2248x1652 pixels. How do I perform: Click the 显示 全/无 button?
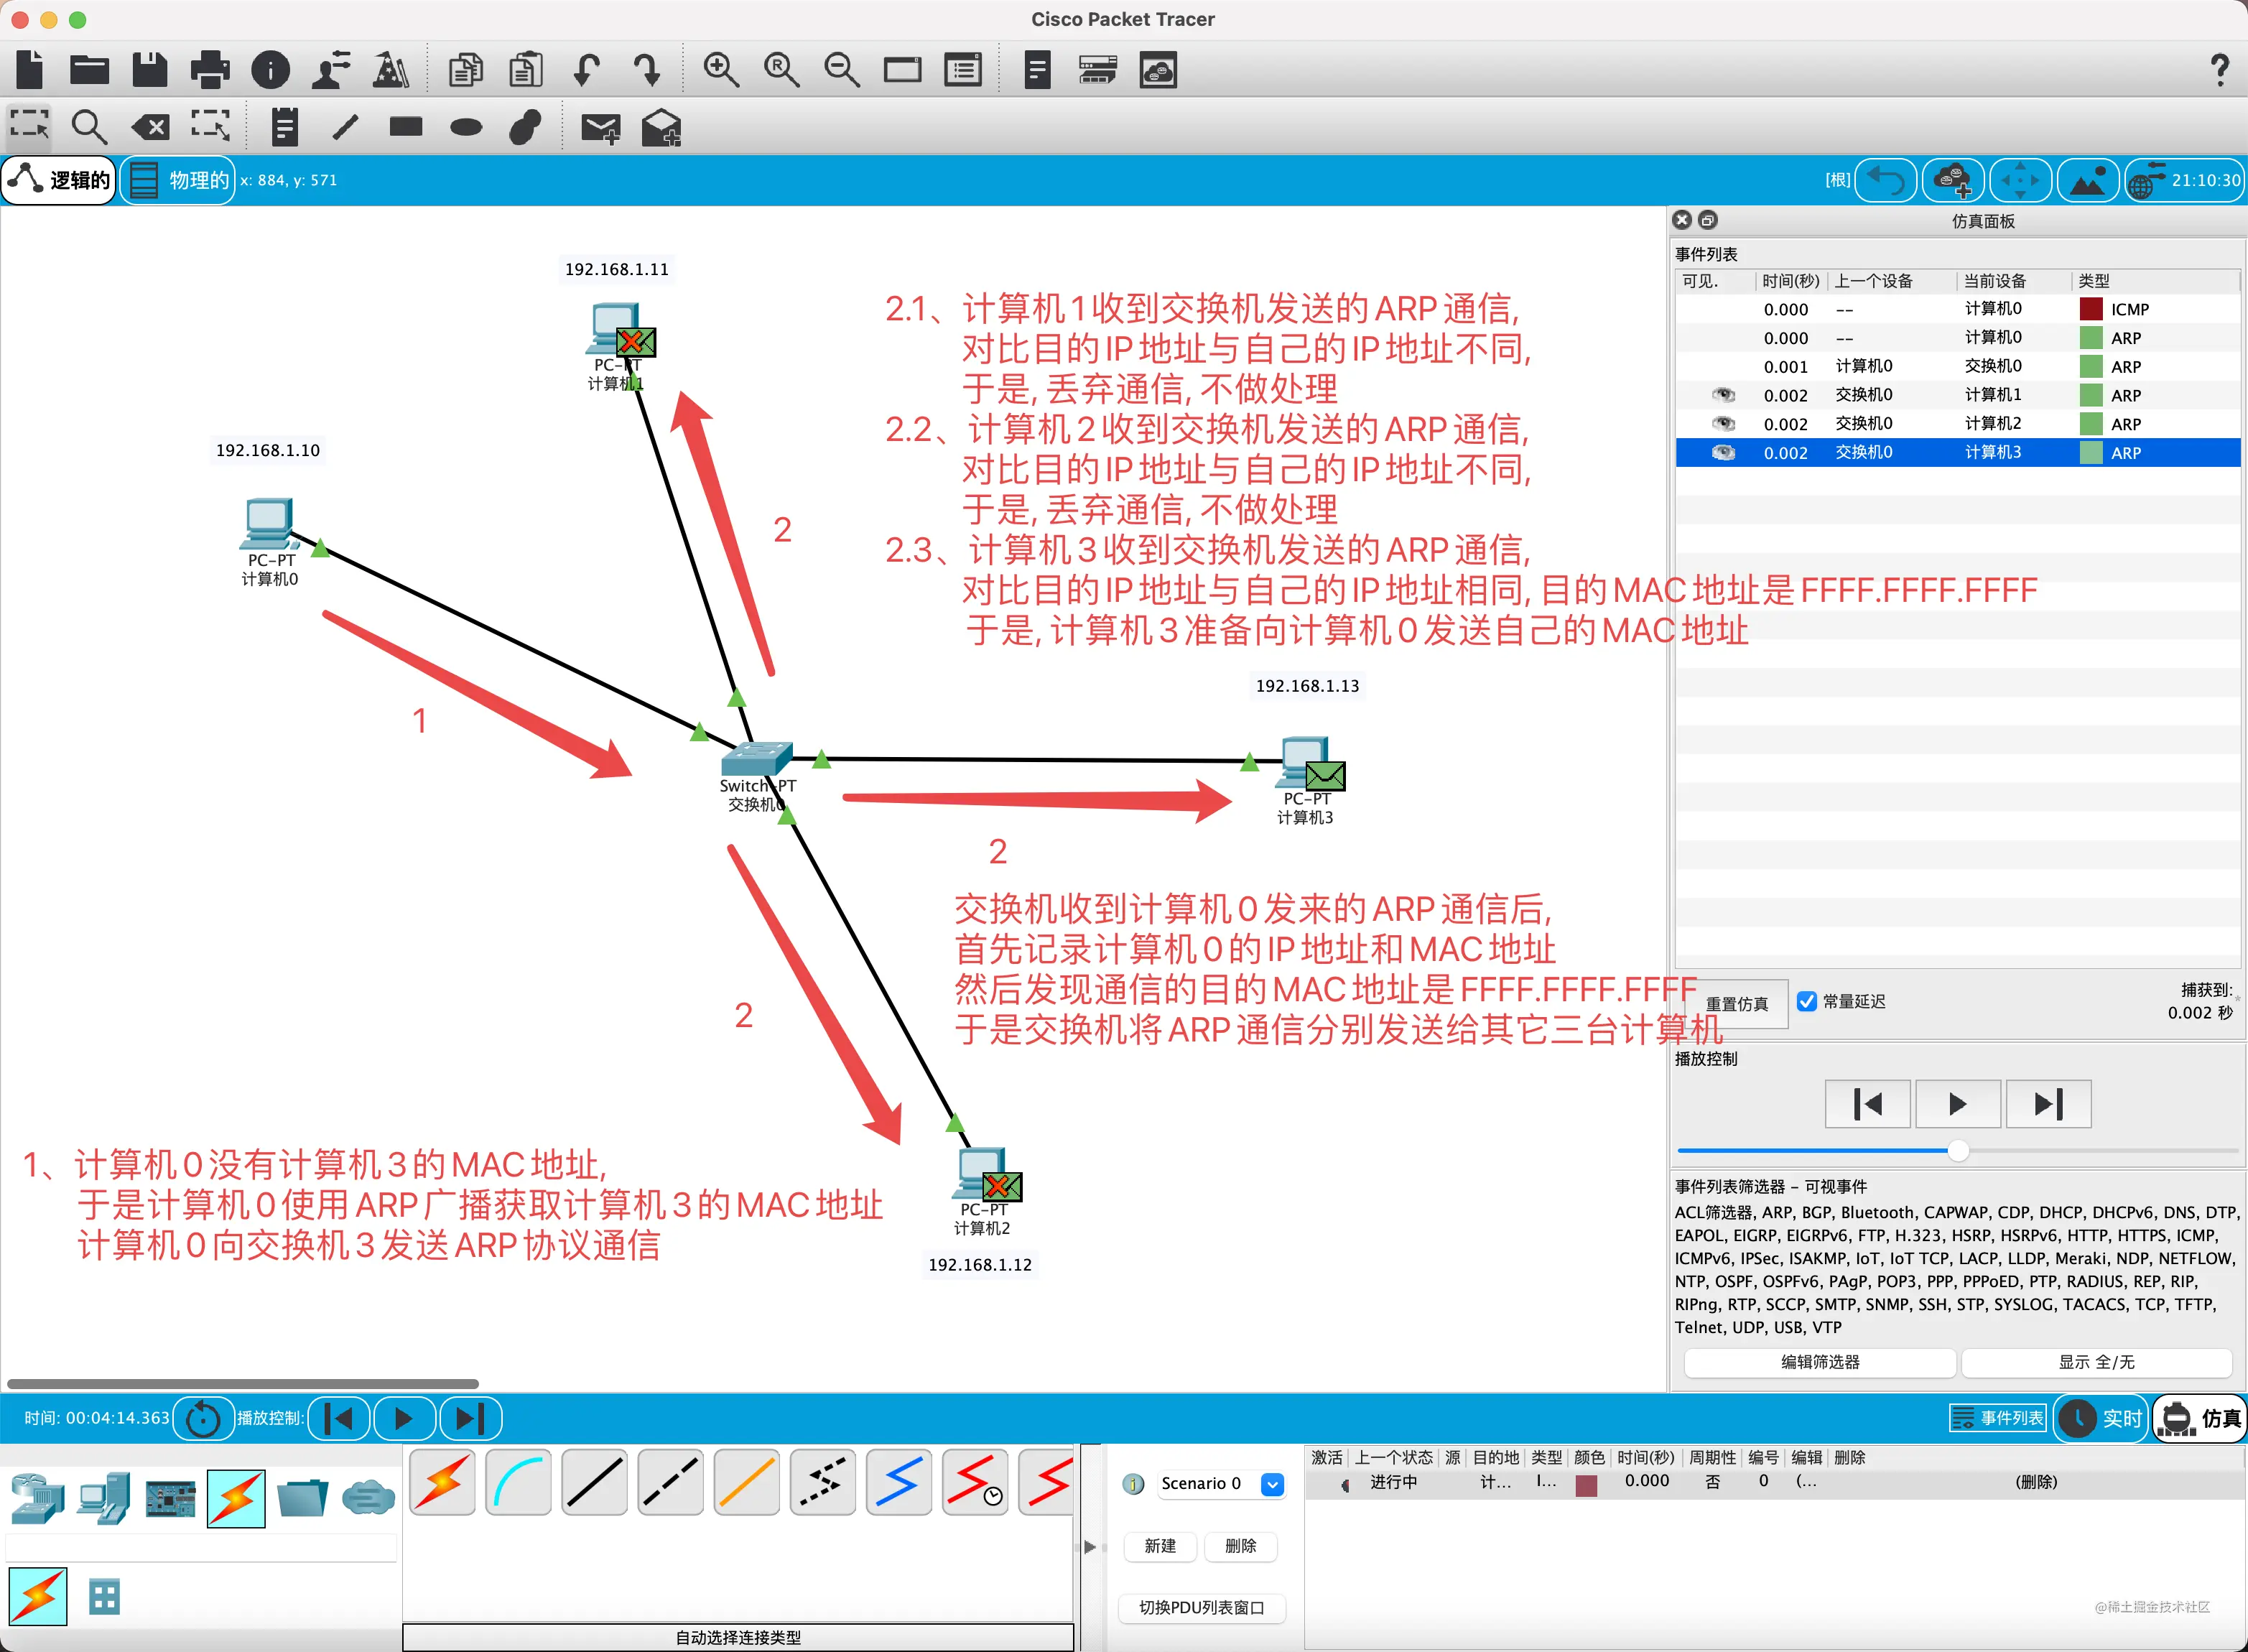click(2096, 1362)
